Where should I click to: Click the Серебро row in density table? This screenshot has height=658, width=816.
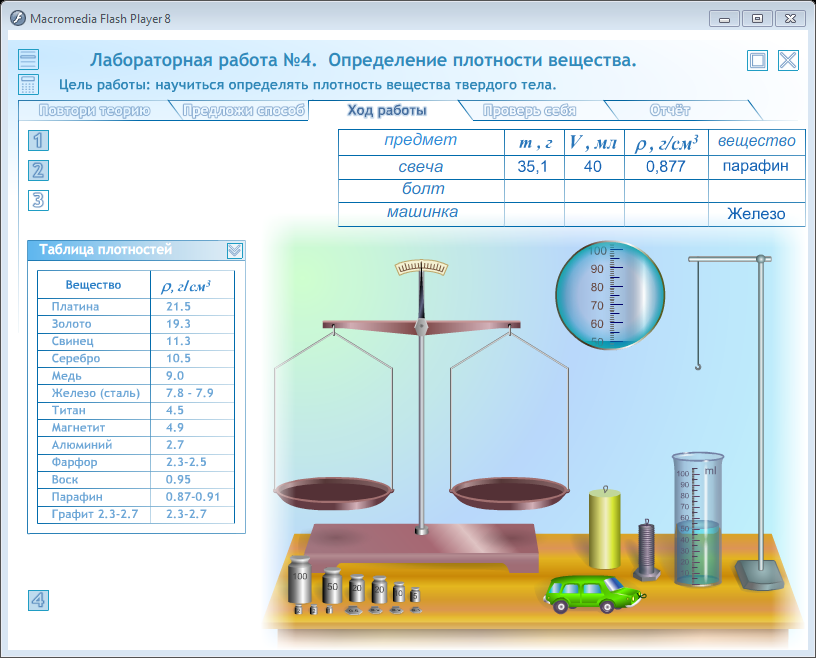coord(136,358)
